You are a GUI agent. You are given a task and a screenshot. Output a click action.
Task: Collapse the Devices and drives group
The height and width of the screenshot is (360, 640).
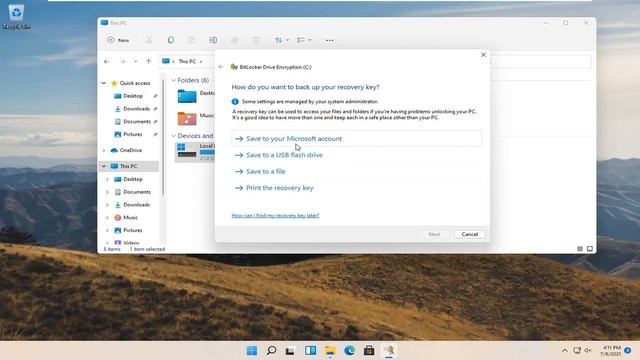[174, 136]
